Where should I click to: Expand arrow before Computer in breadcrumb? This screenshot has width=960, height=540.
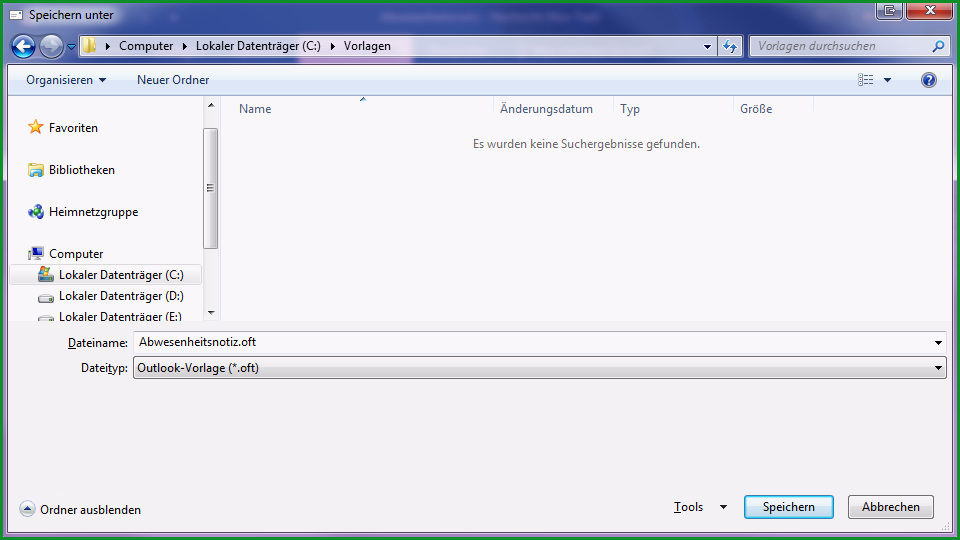tap(108, 46)
